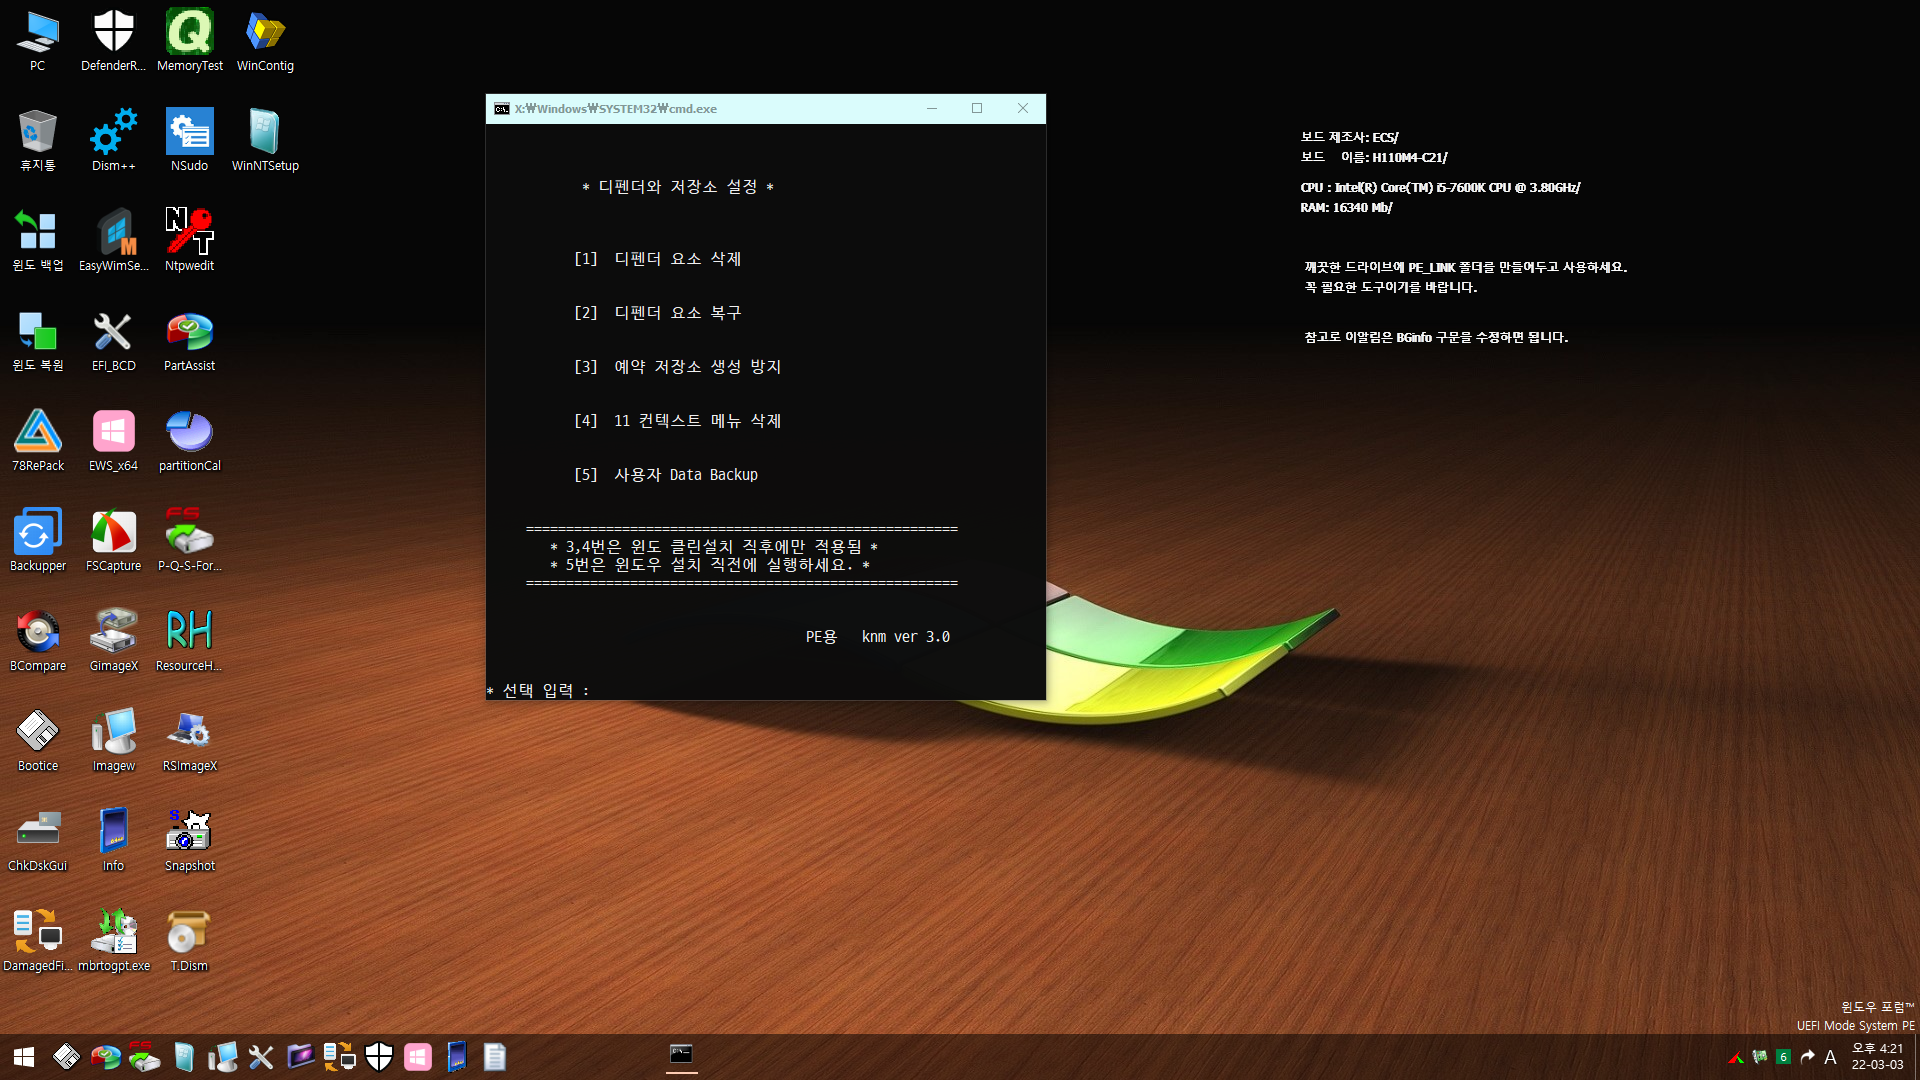Screen dimensions: 1920x1080
Task: Open the 휴지통 recycle bin
Action: (38, 140)
